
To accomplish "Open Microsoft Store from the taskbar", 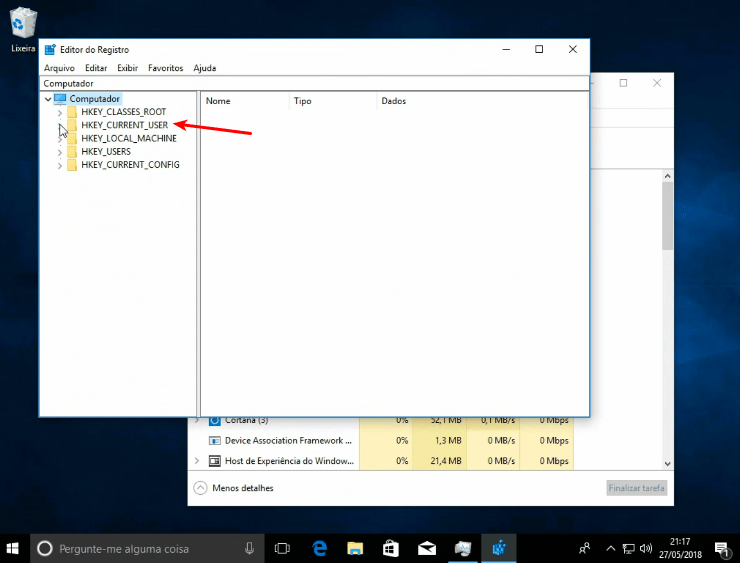I will 391,548.
